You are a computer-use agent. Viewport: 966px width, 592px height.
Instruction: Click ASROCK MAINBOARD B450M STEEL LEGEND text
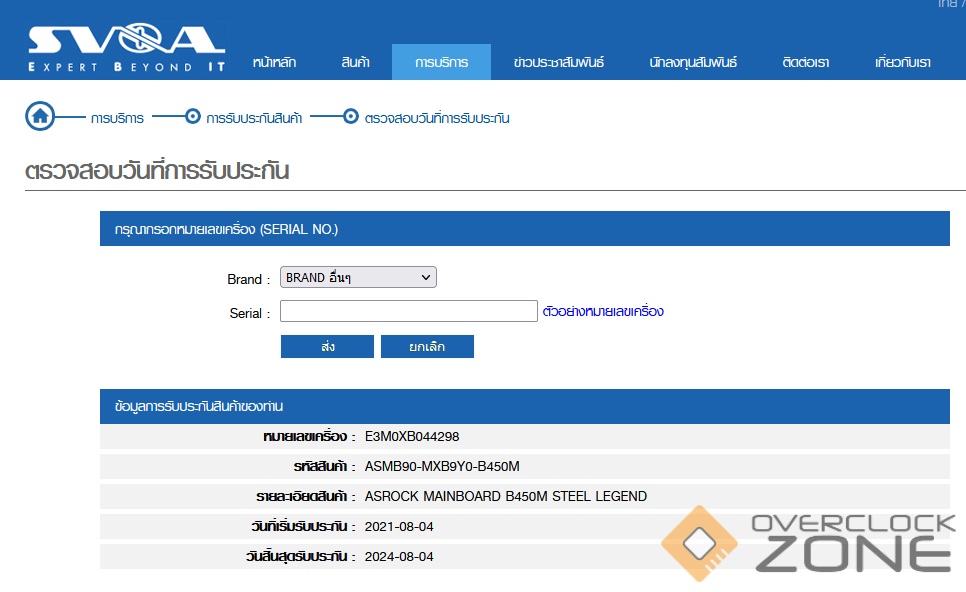[506, 497]
